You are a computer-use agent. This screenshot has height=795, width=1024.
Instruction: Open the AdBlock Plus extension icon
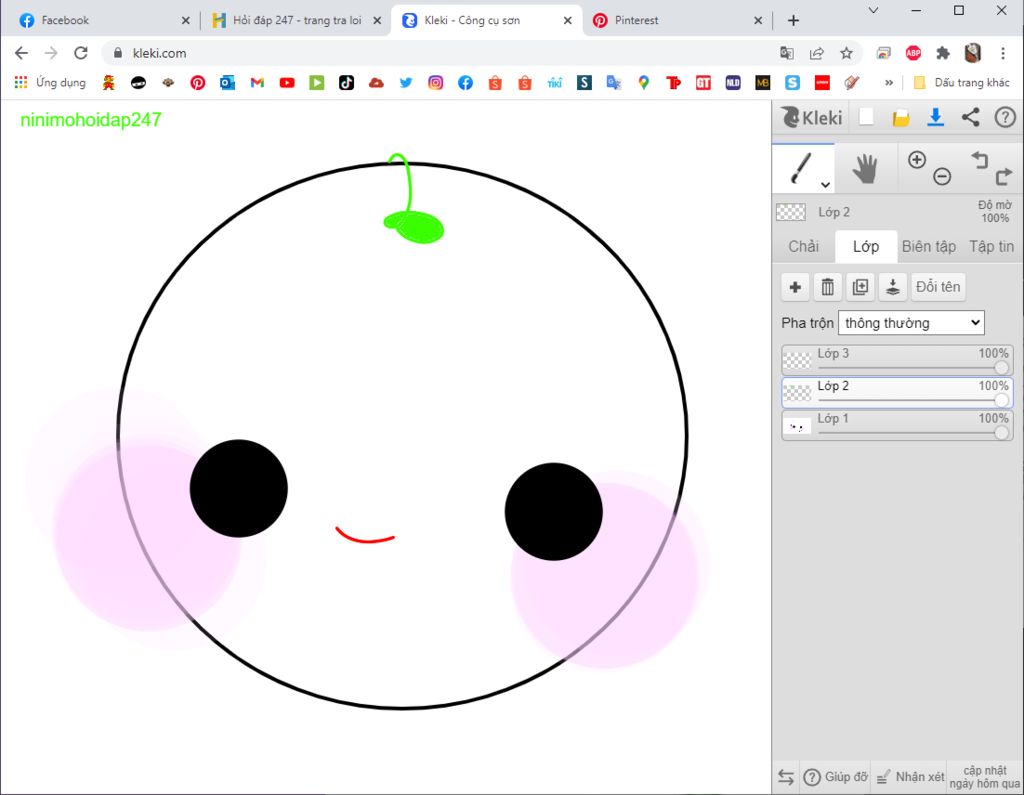(913, 53)
